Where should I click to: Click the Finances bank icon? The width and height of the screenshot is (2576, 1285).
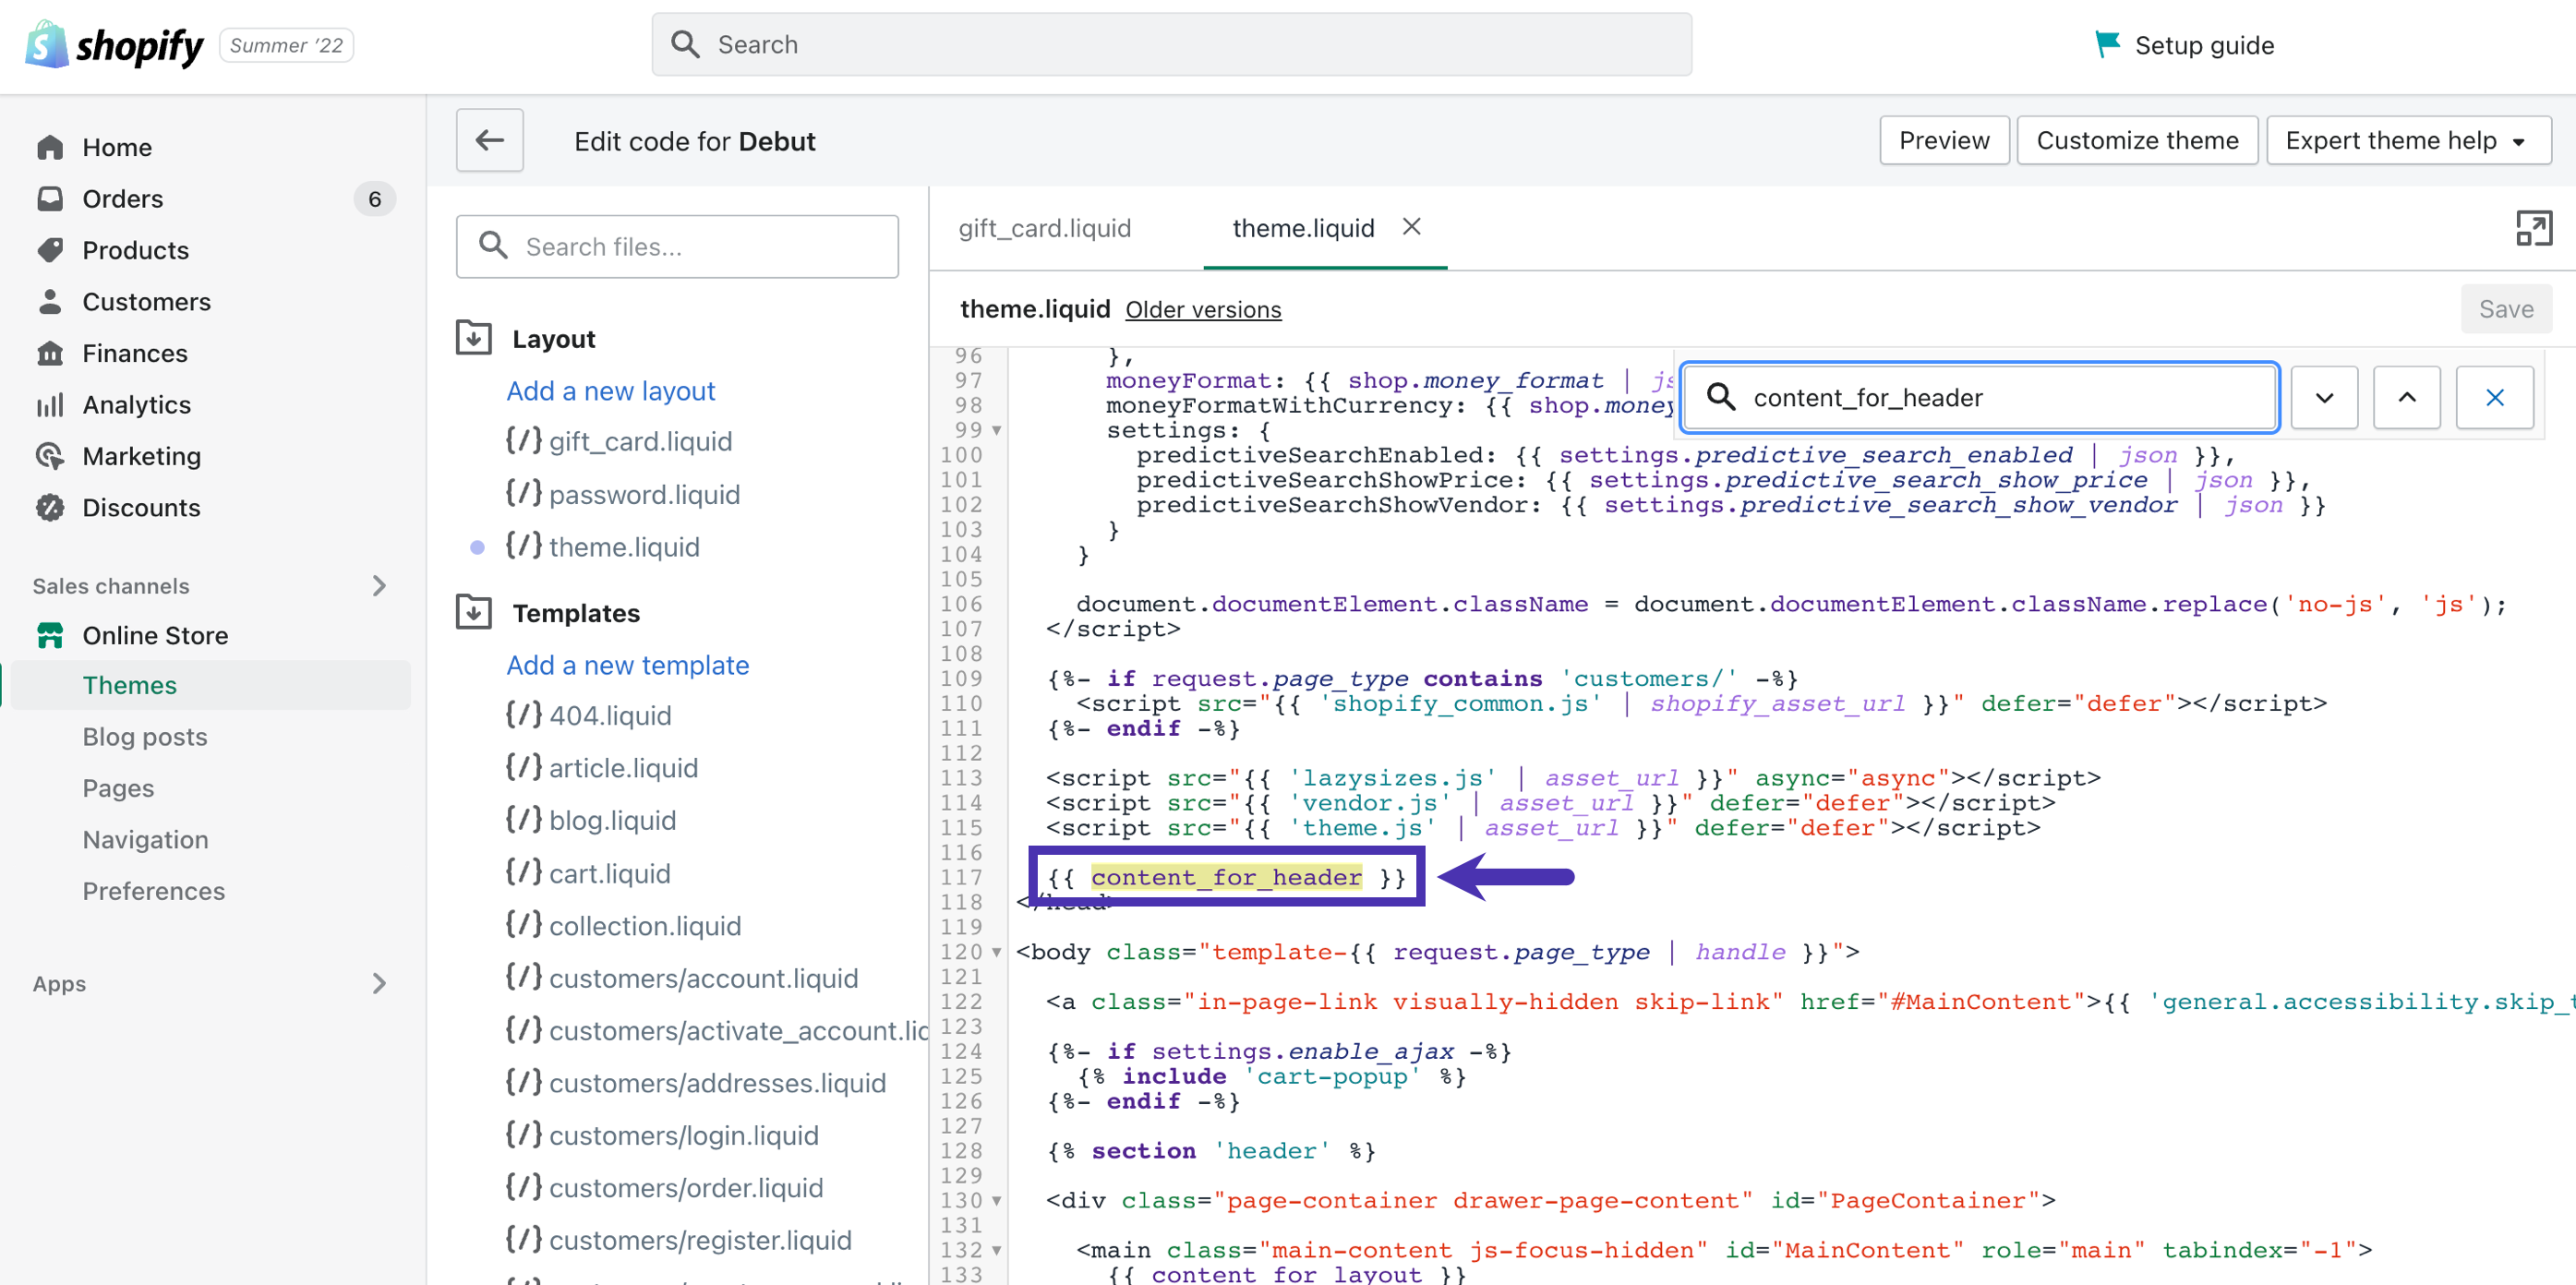[50, 352]
